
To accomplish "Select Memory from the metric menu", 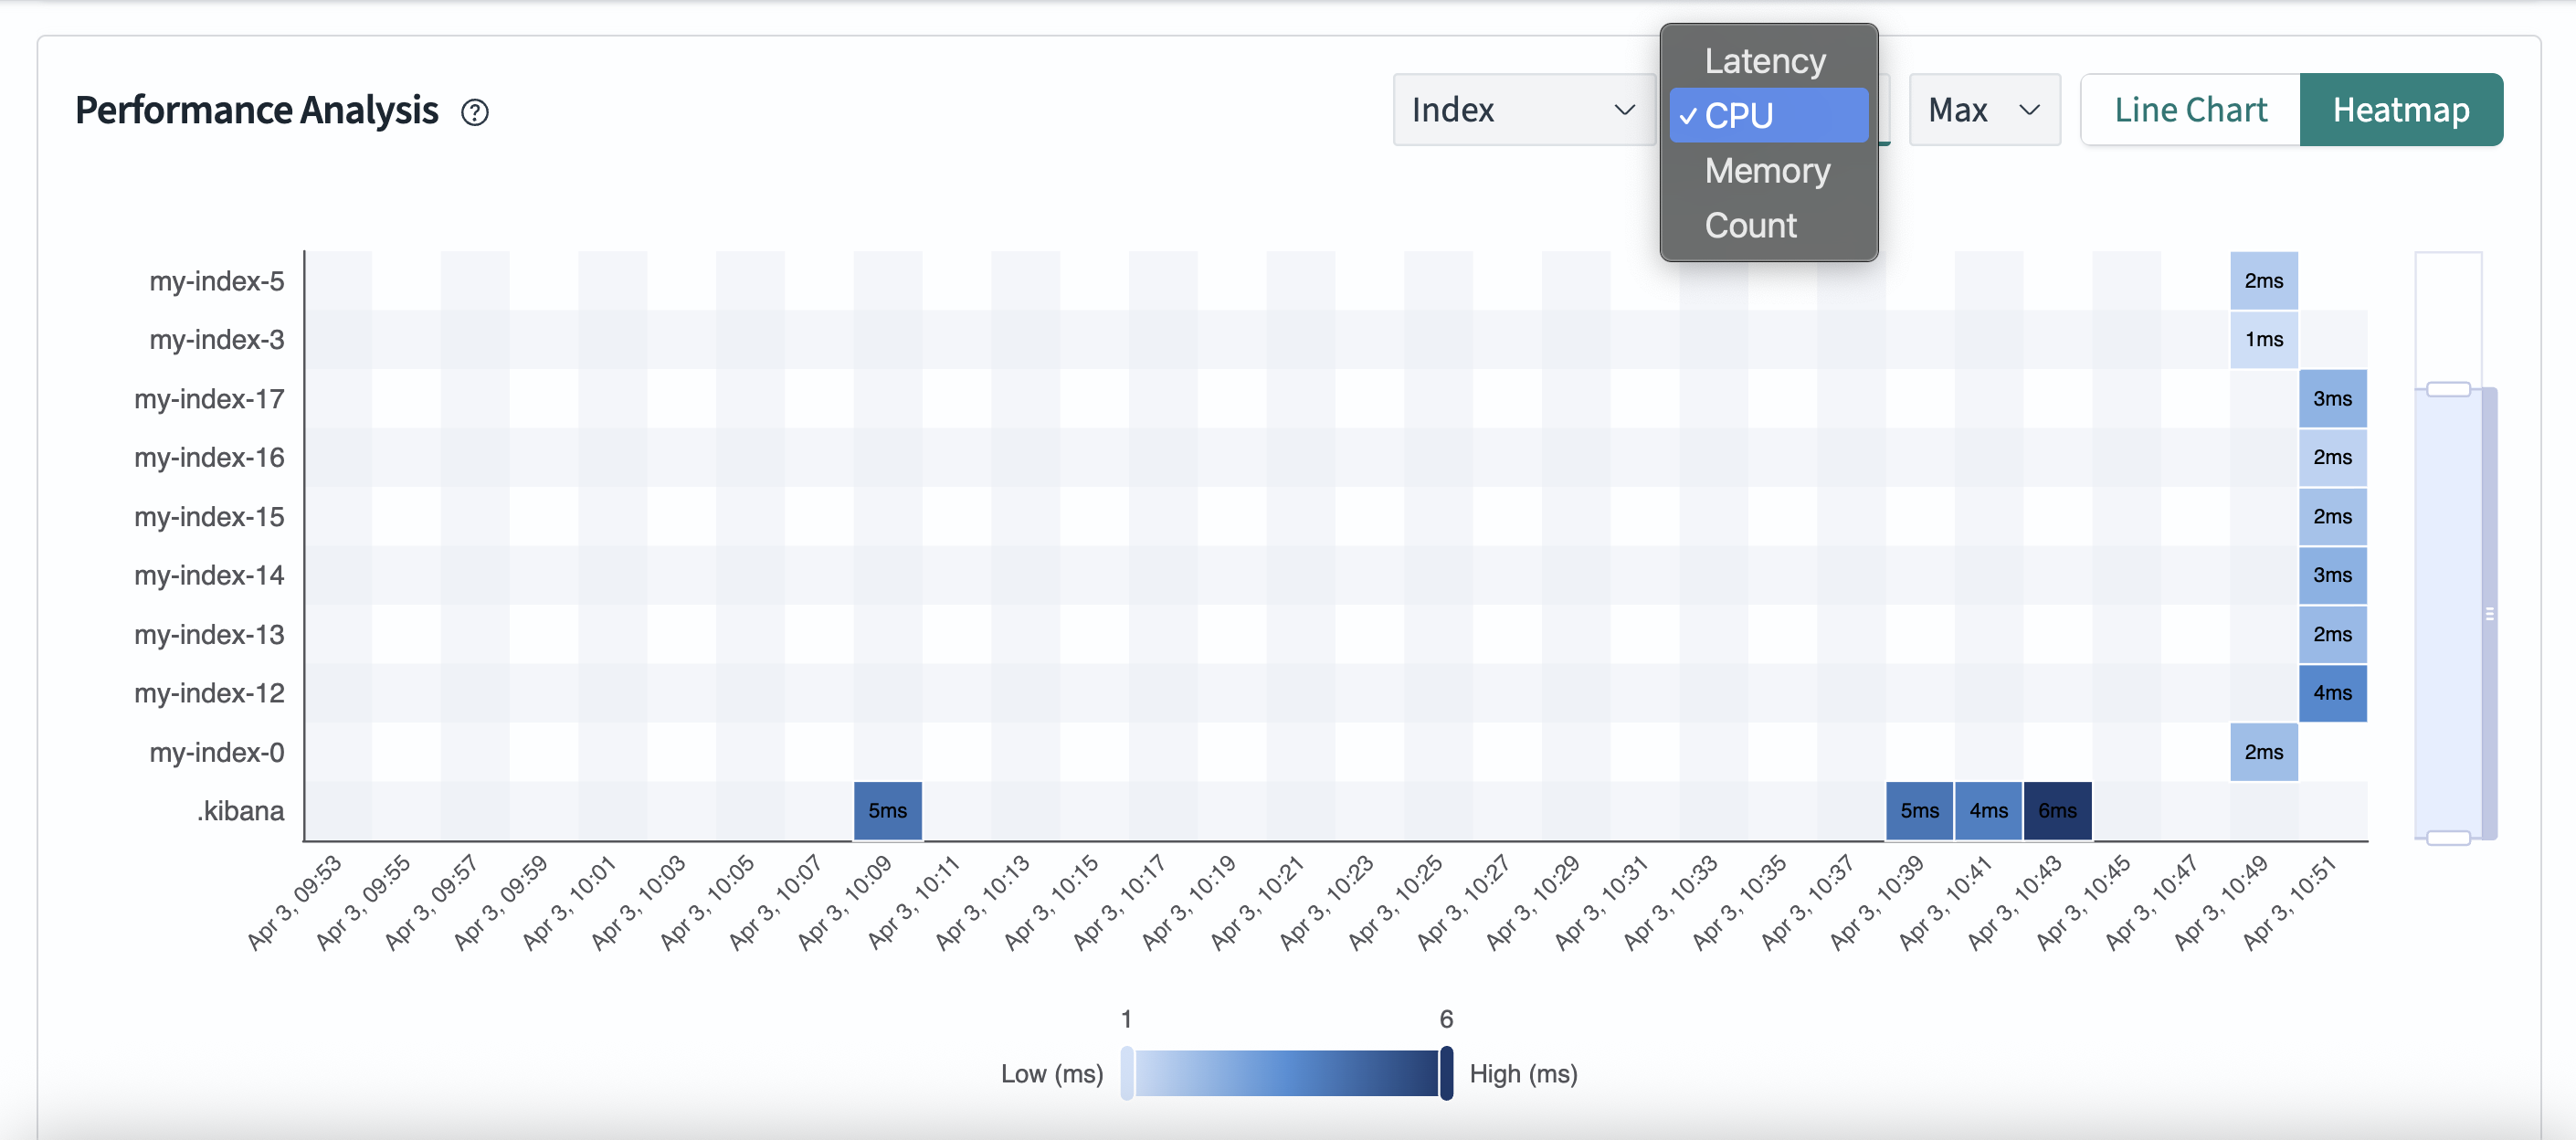I will [x=1767, y=171].
